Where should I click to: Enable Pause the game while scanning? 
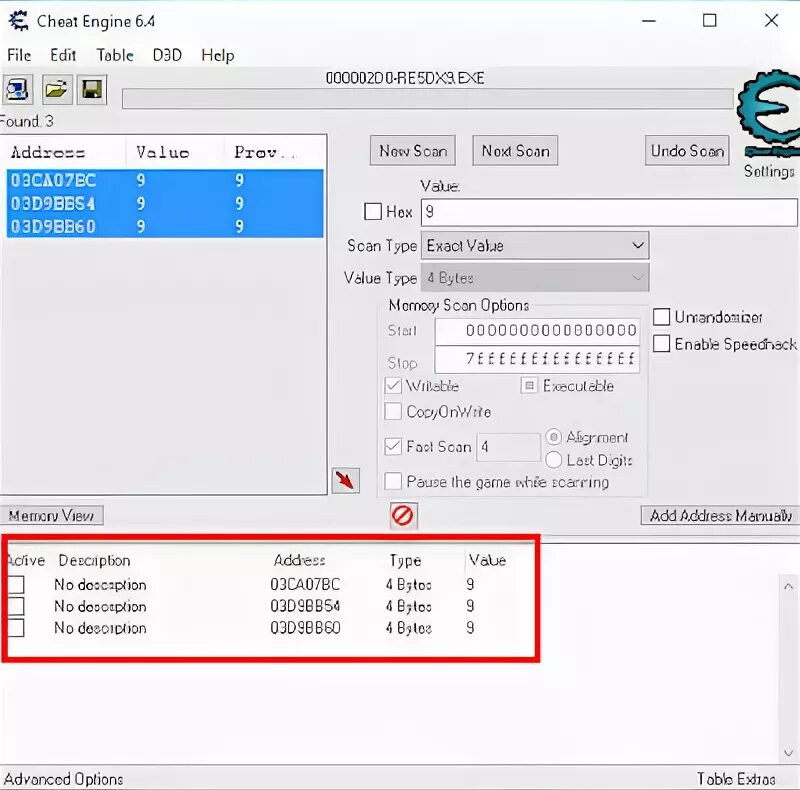tap(393, 481)
